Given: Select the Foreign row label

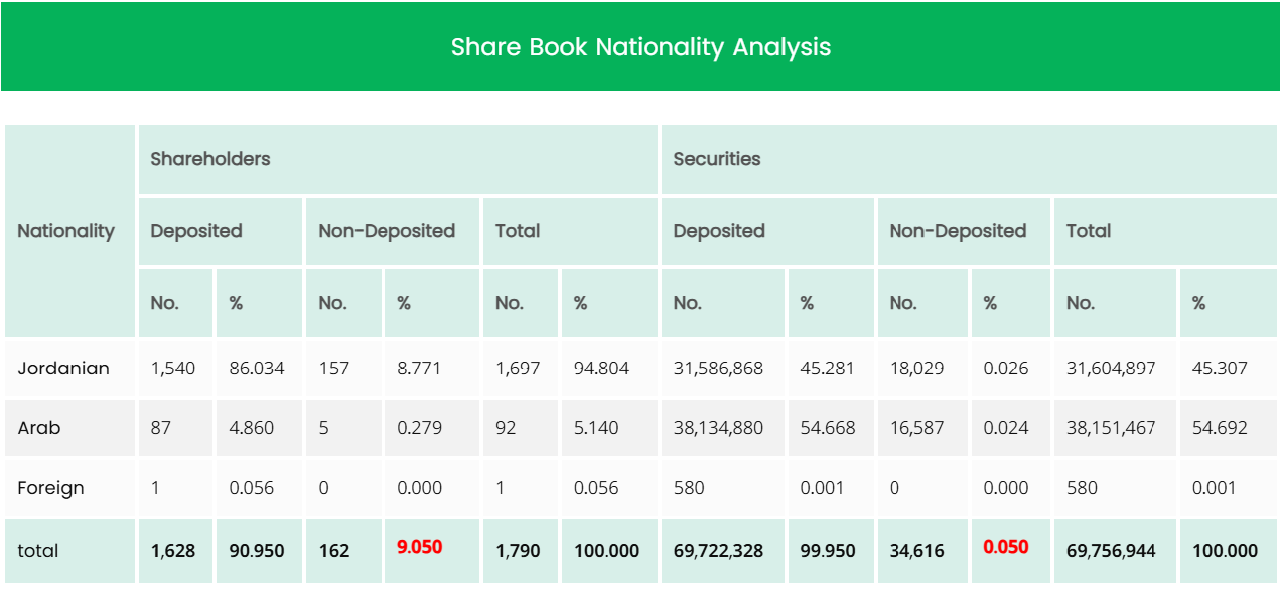Looking at the screenshot, I should (50, 488).
